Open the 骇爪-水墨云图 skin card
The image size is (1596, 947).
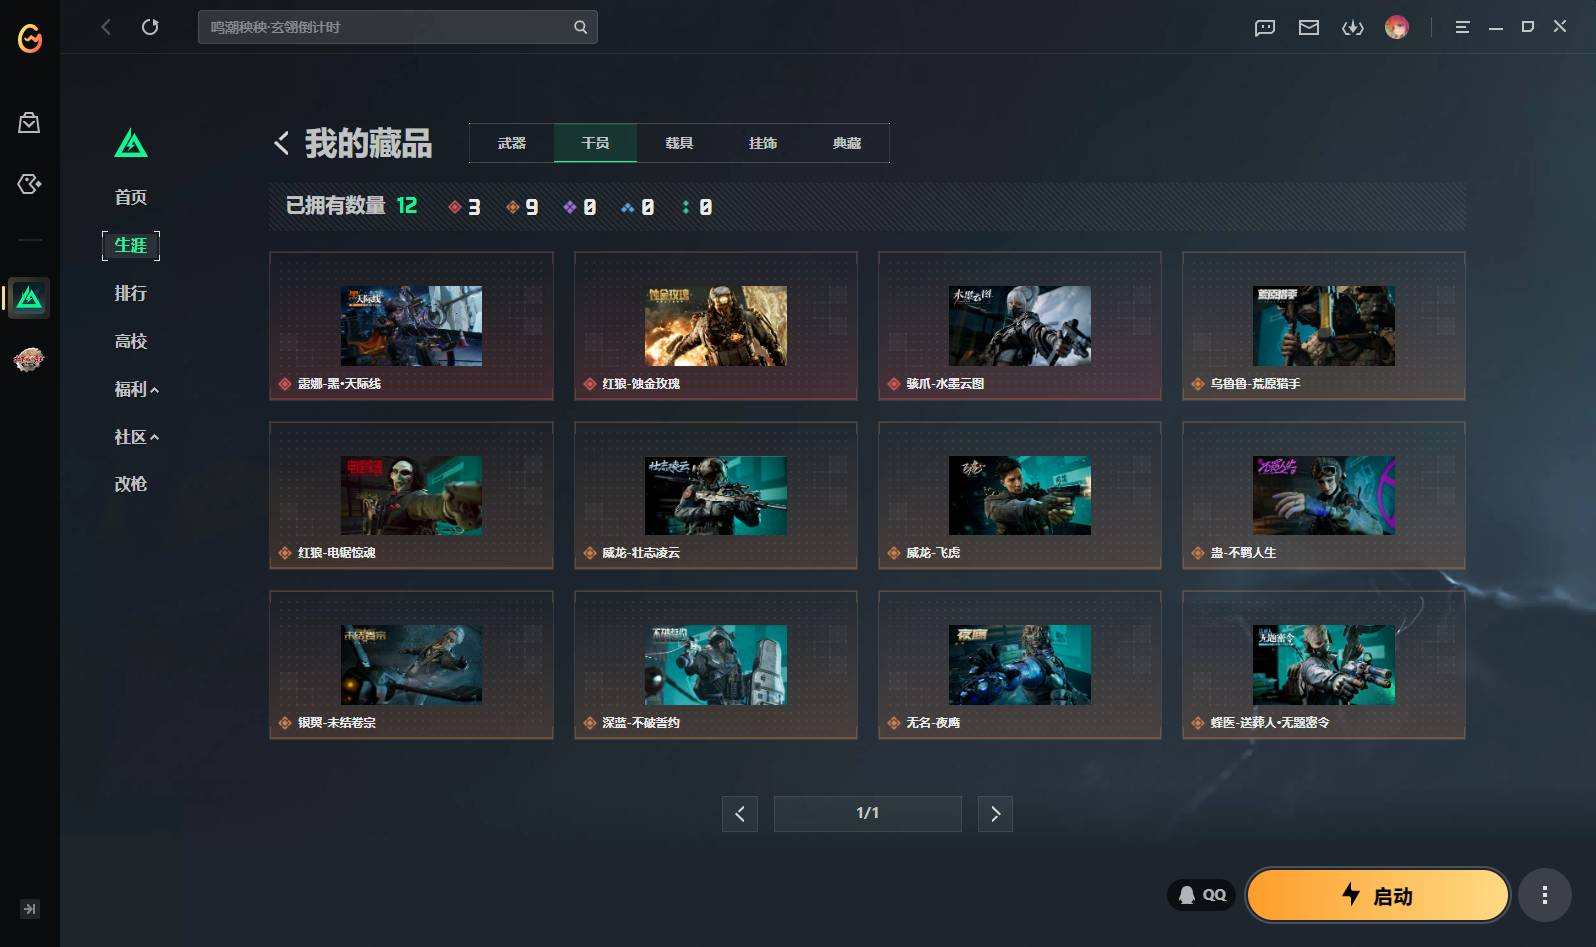coord(1020,326)
